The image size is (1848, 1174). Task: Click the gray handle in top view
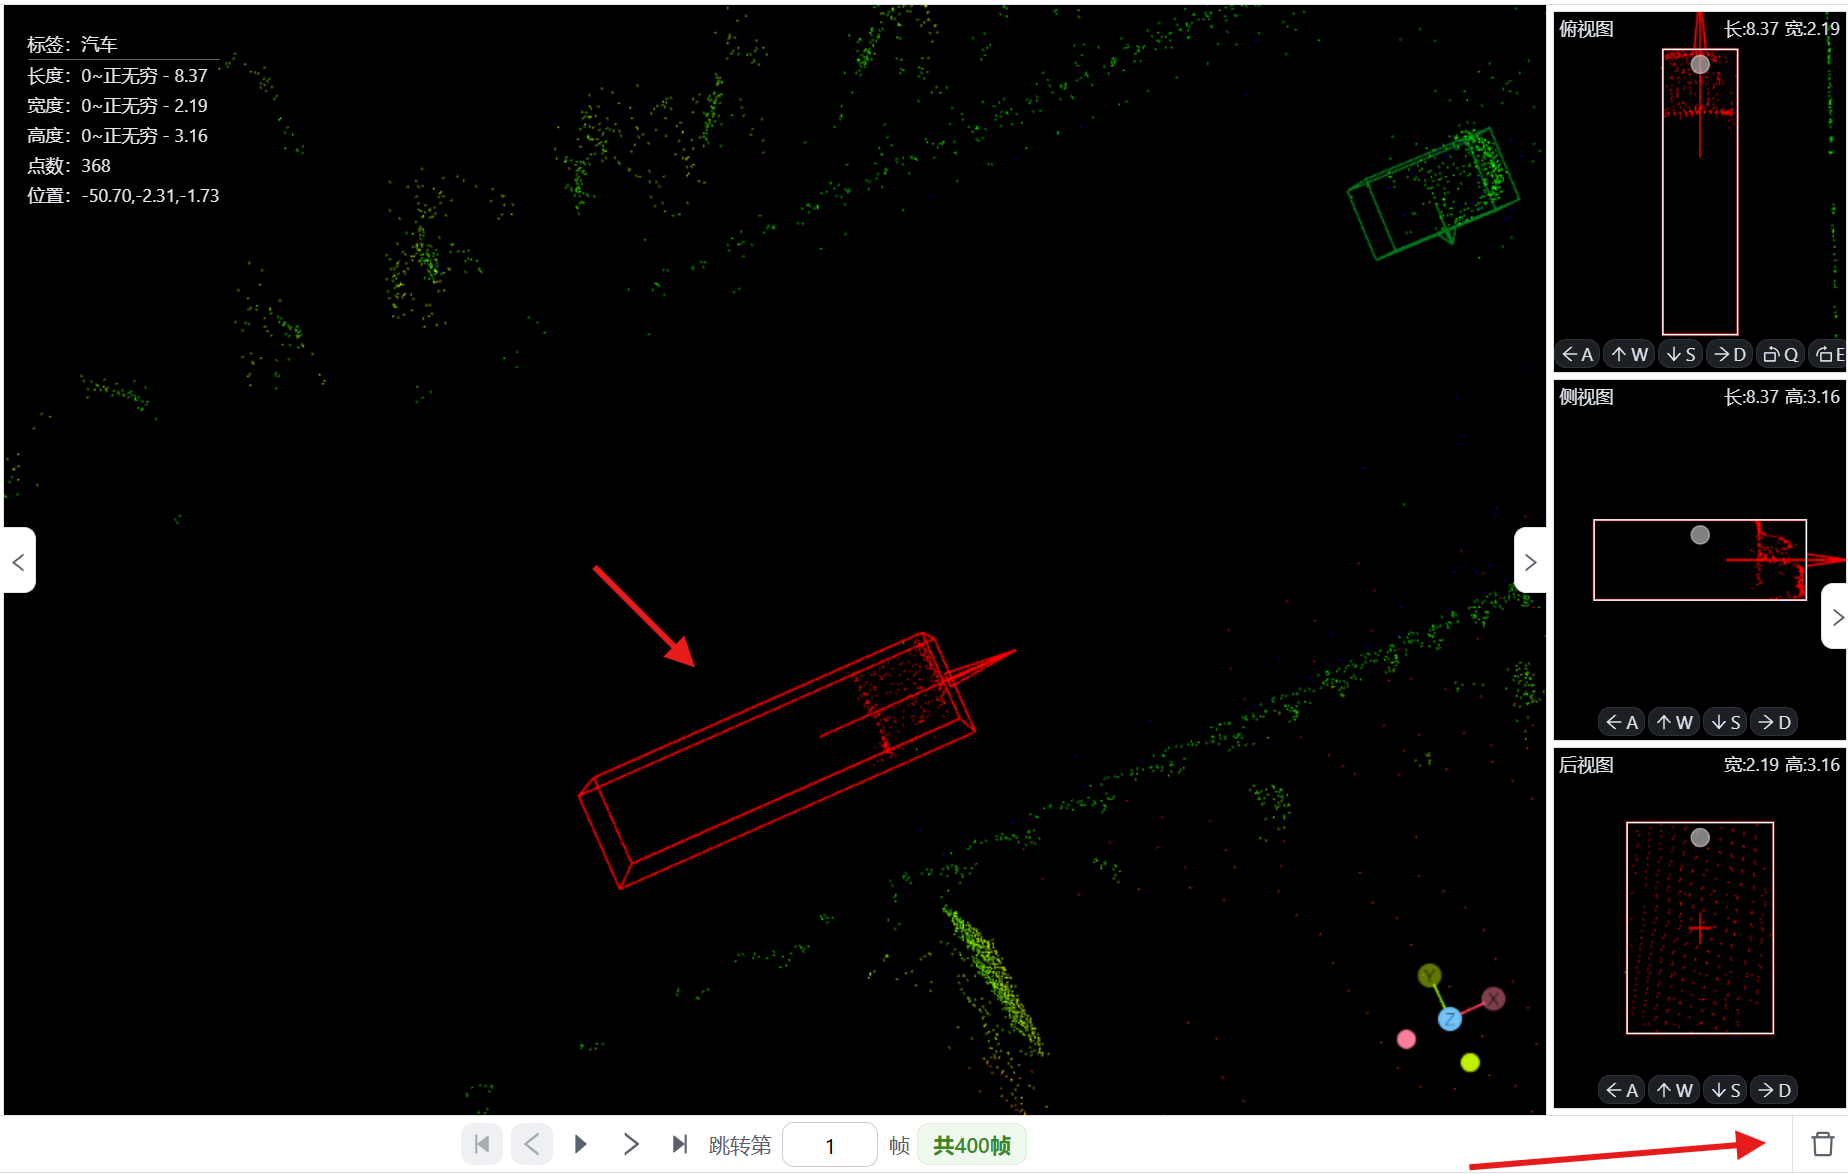point(1700,64)
